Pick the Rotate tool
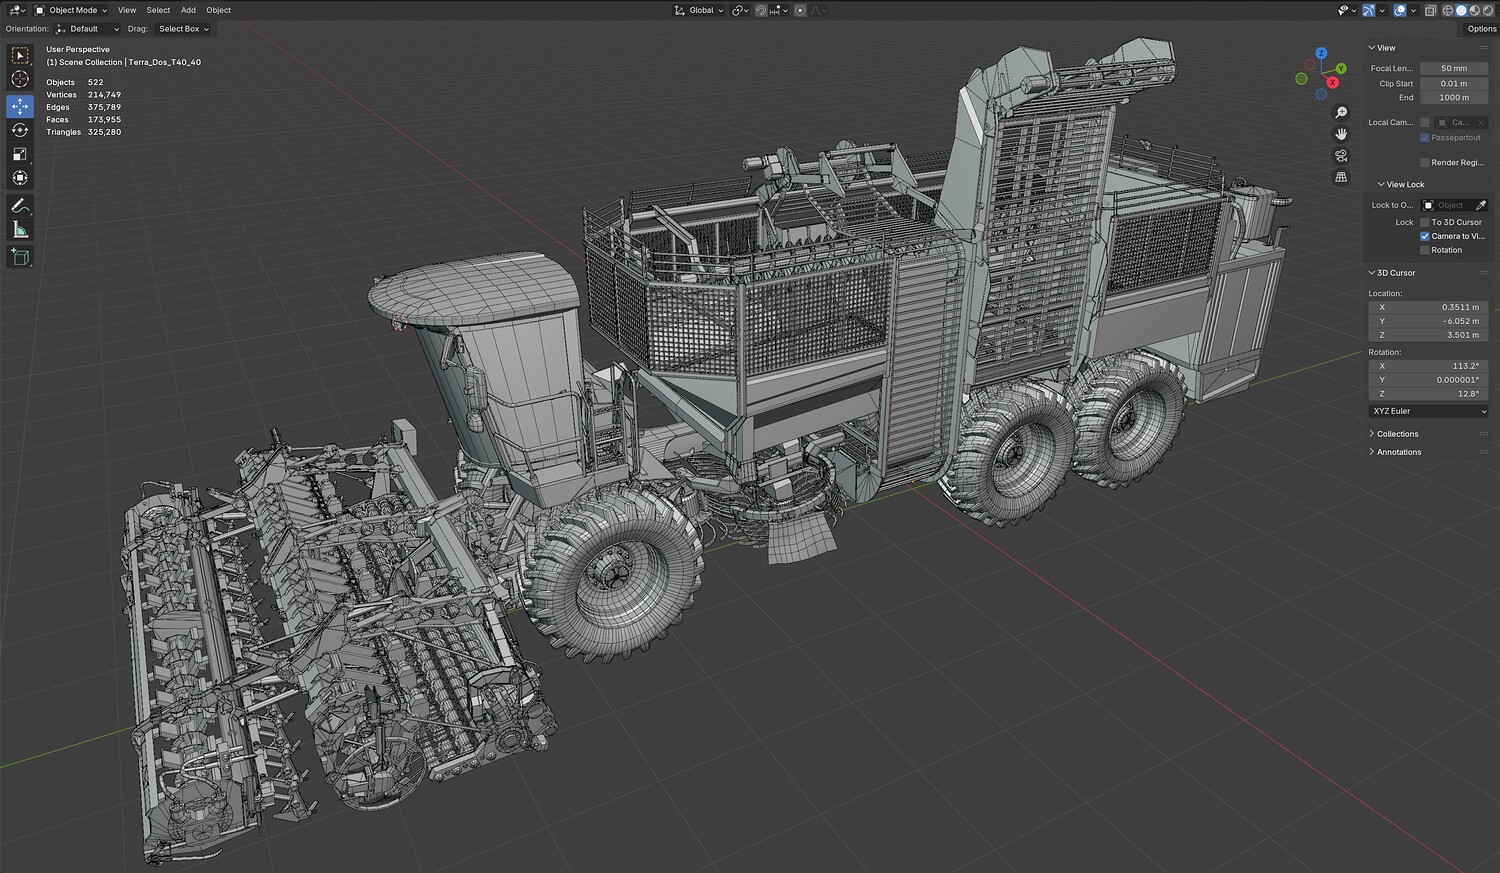The height and width of the screenshot is (873, 1500). [20, 130]
